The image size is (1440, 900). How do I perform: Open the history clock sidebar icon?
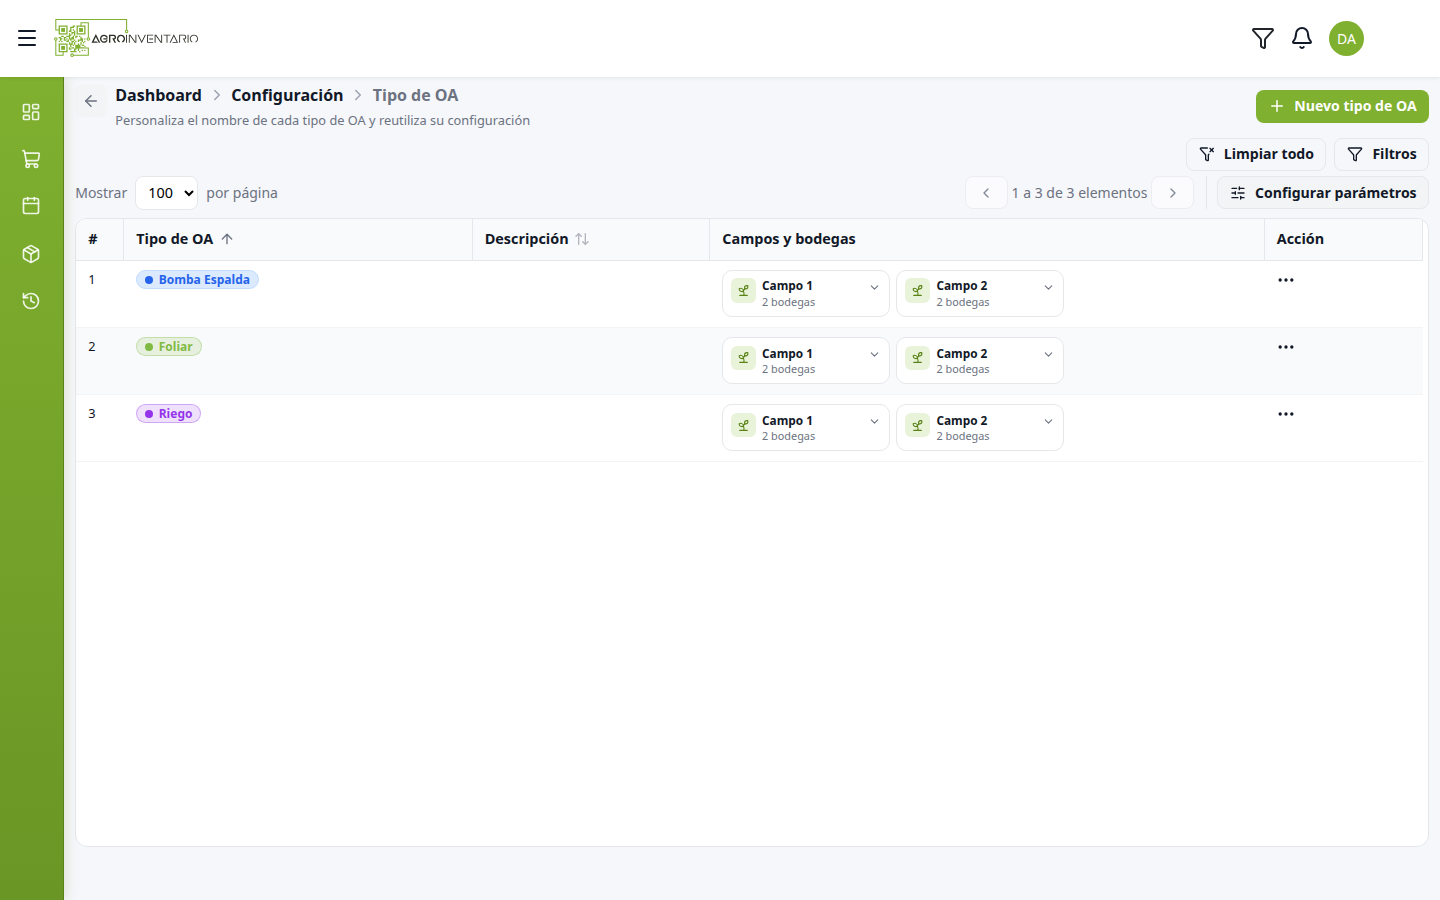coord(31,301)
